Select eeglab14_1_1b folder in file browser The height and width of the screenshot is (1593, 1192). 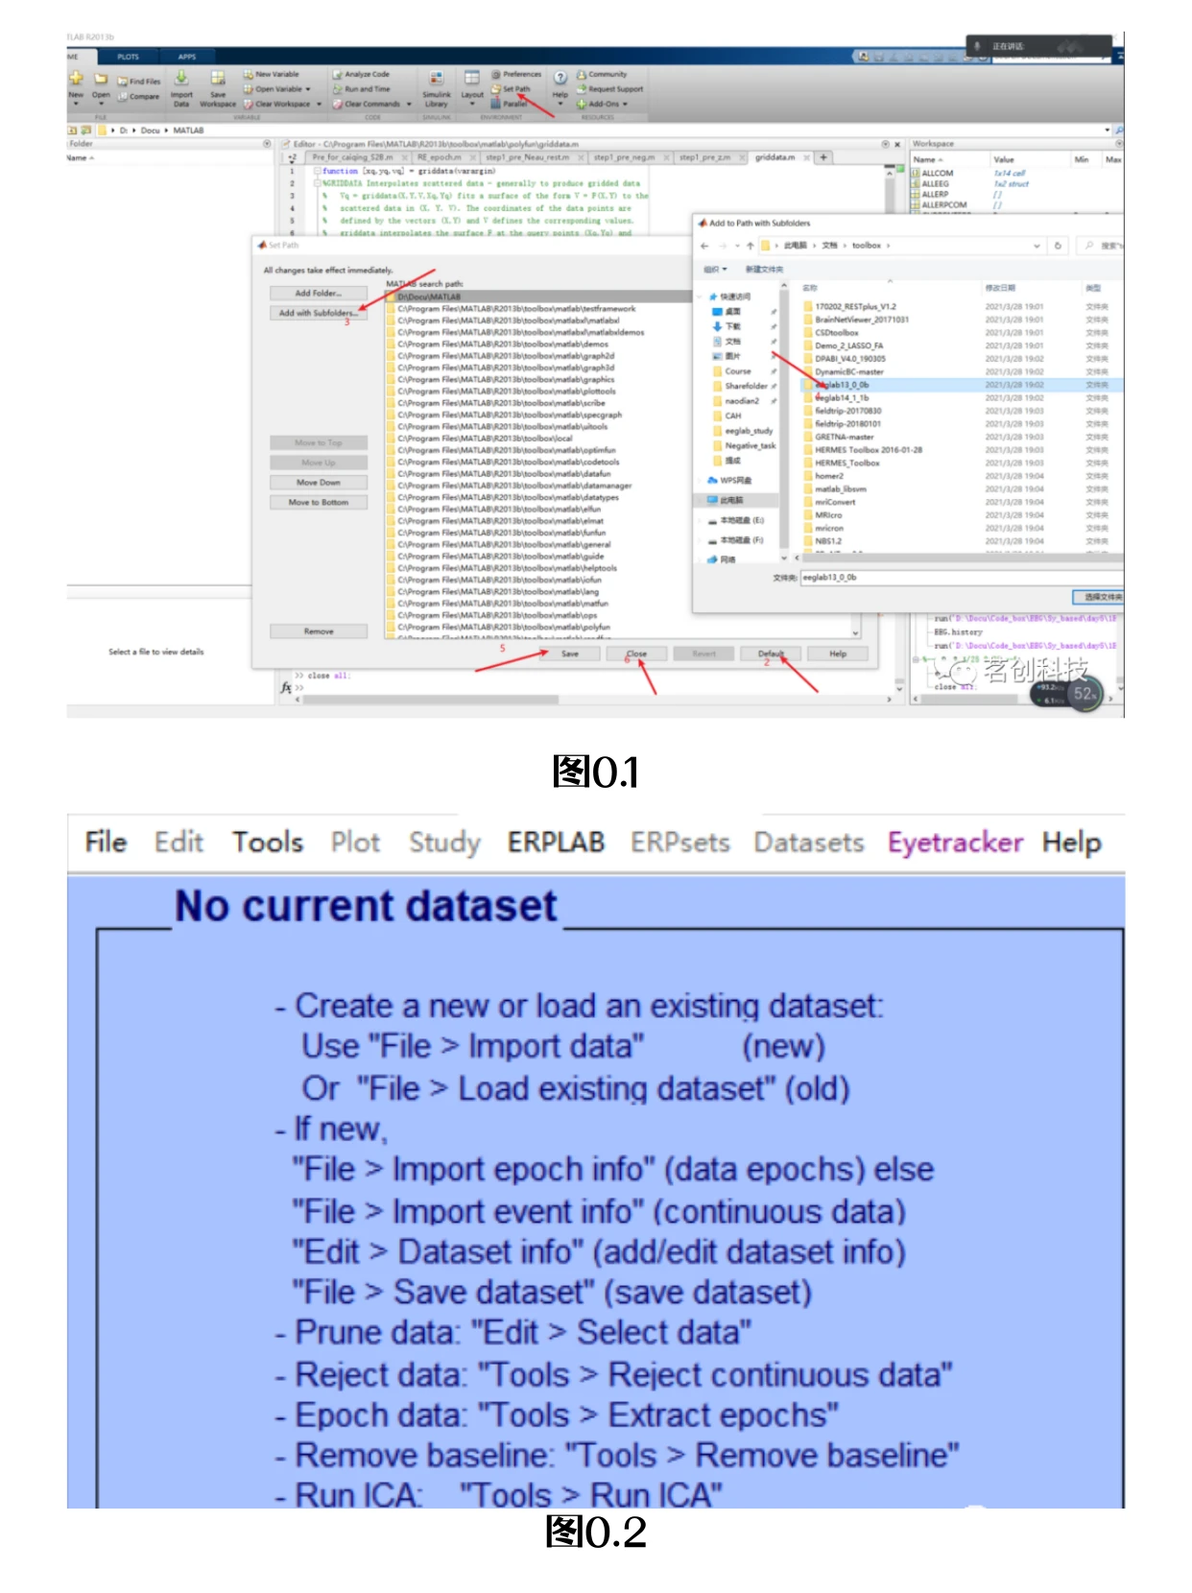coord(841,397)
